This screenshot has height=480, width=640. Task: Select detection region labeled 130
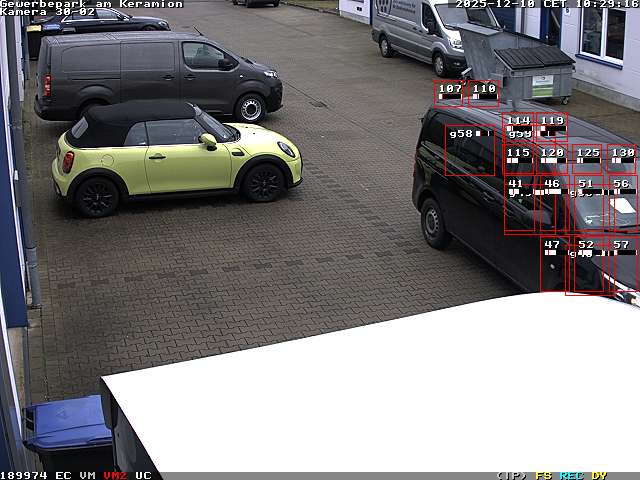(622, 159)
